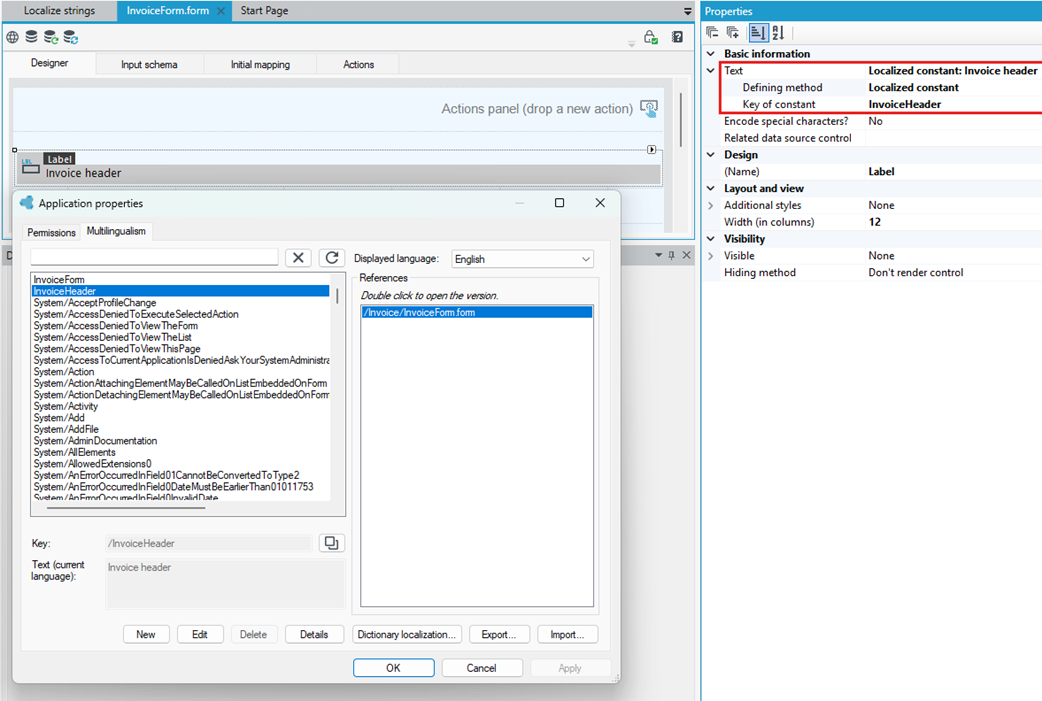This screenshot has width=1042, height=701.
Task: Click the database icon with green refresh arrow
Action: [x=51, y=37]
